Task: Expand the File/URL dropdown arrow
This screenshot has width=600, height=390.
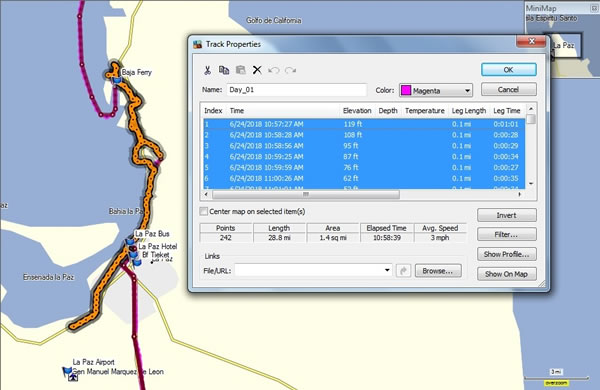Action: (x=387, y=271)
